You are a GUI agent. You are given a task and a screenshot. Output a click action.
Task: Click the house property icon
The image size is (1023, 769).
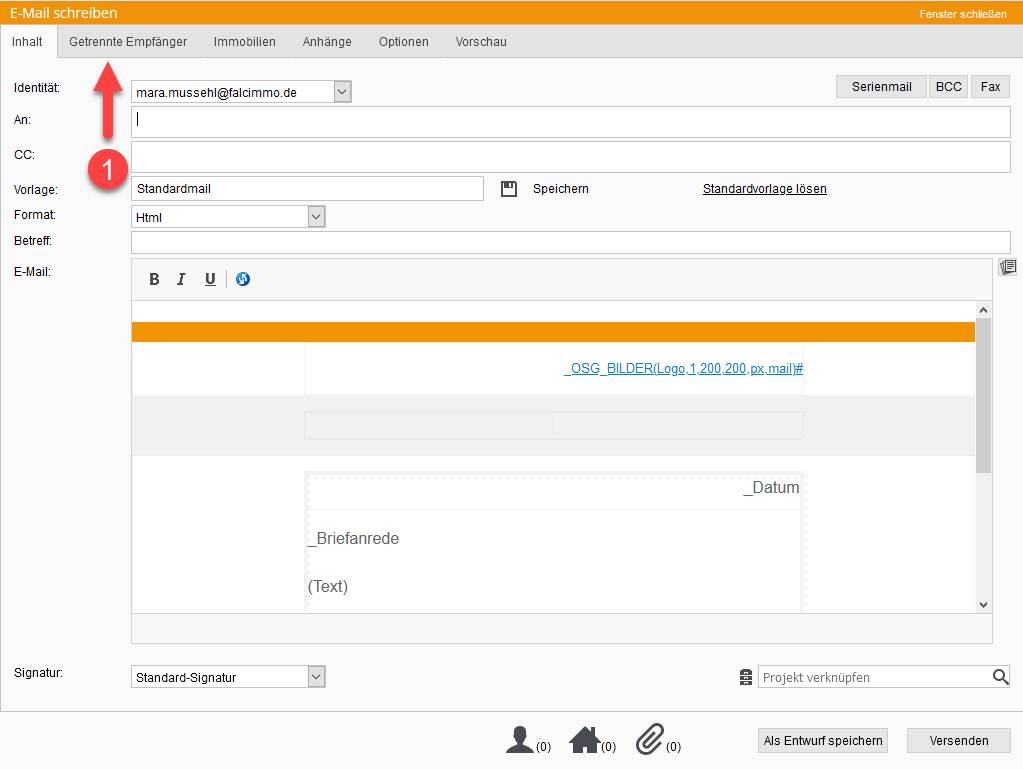tap(584, 740)
